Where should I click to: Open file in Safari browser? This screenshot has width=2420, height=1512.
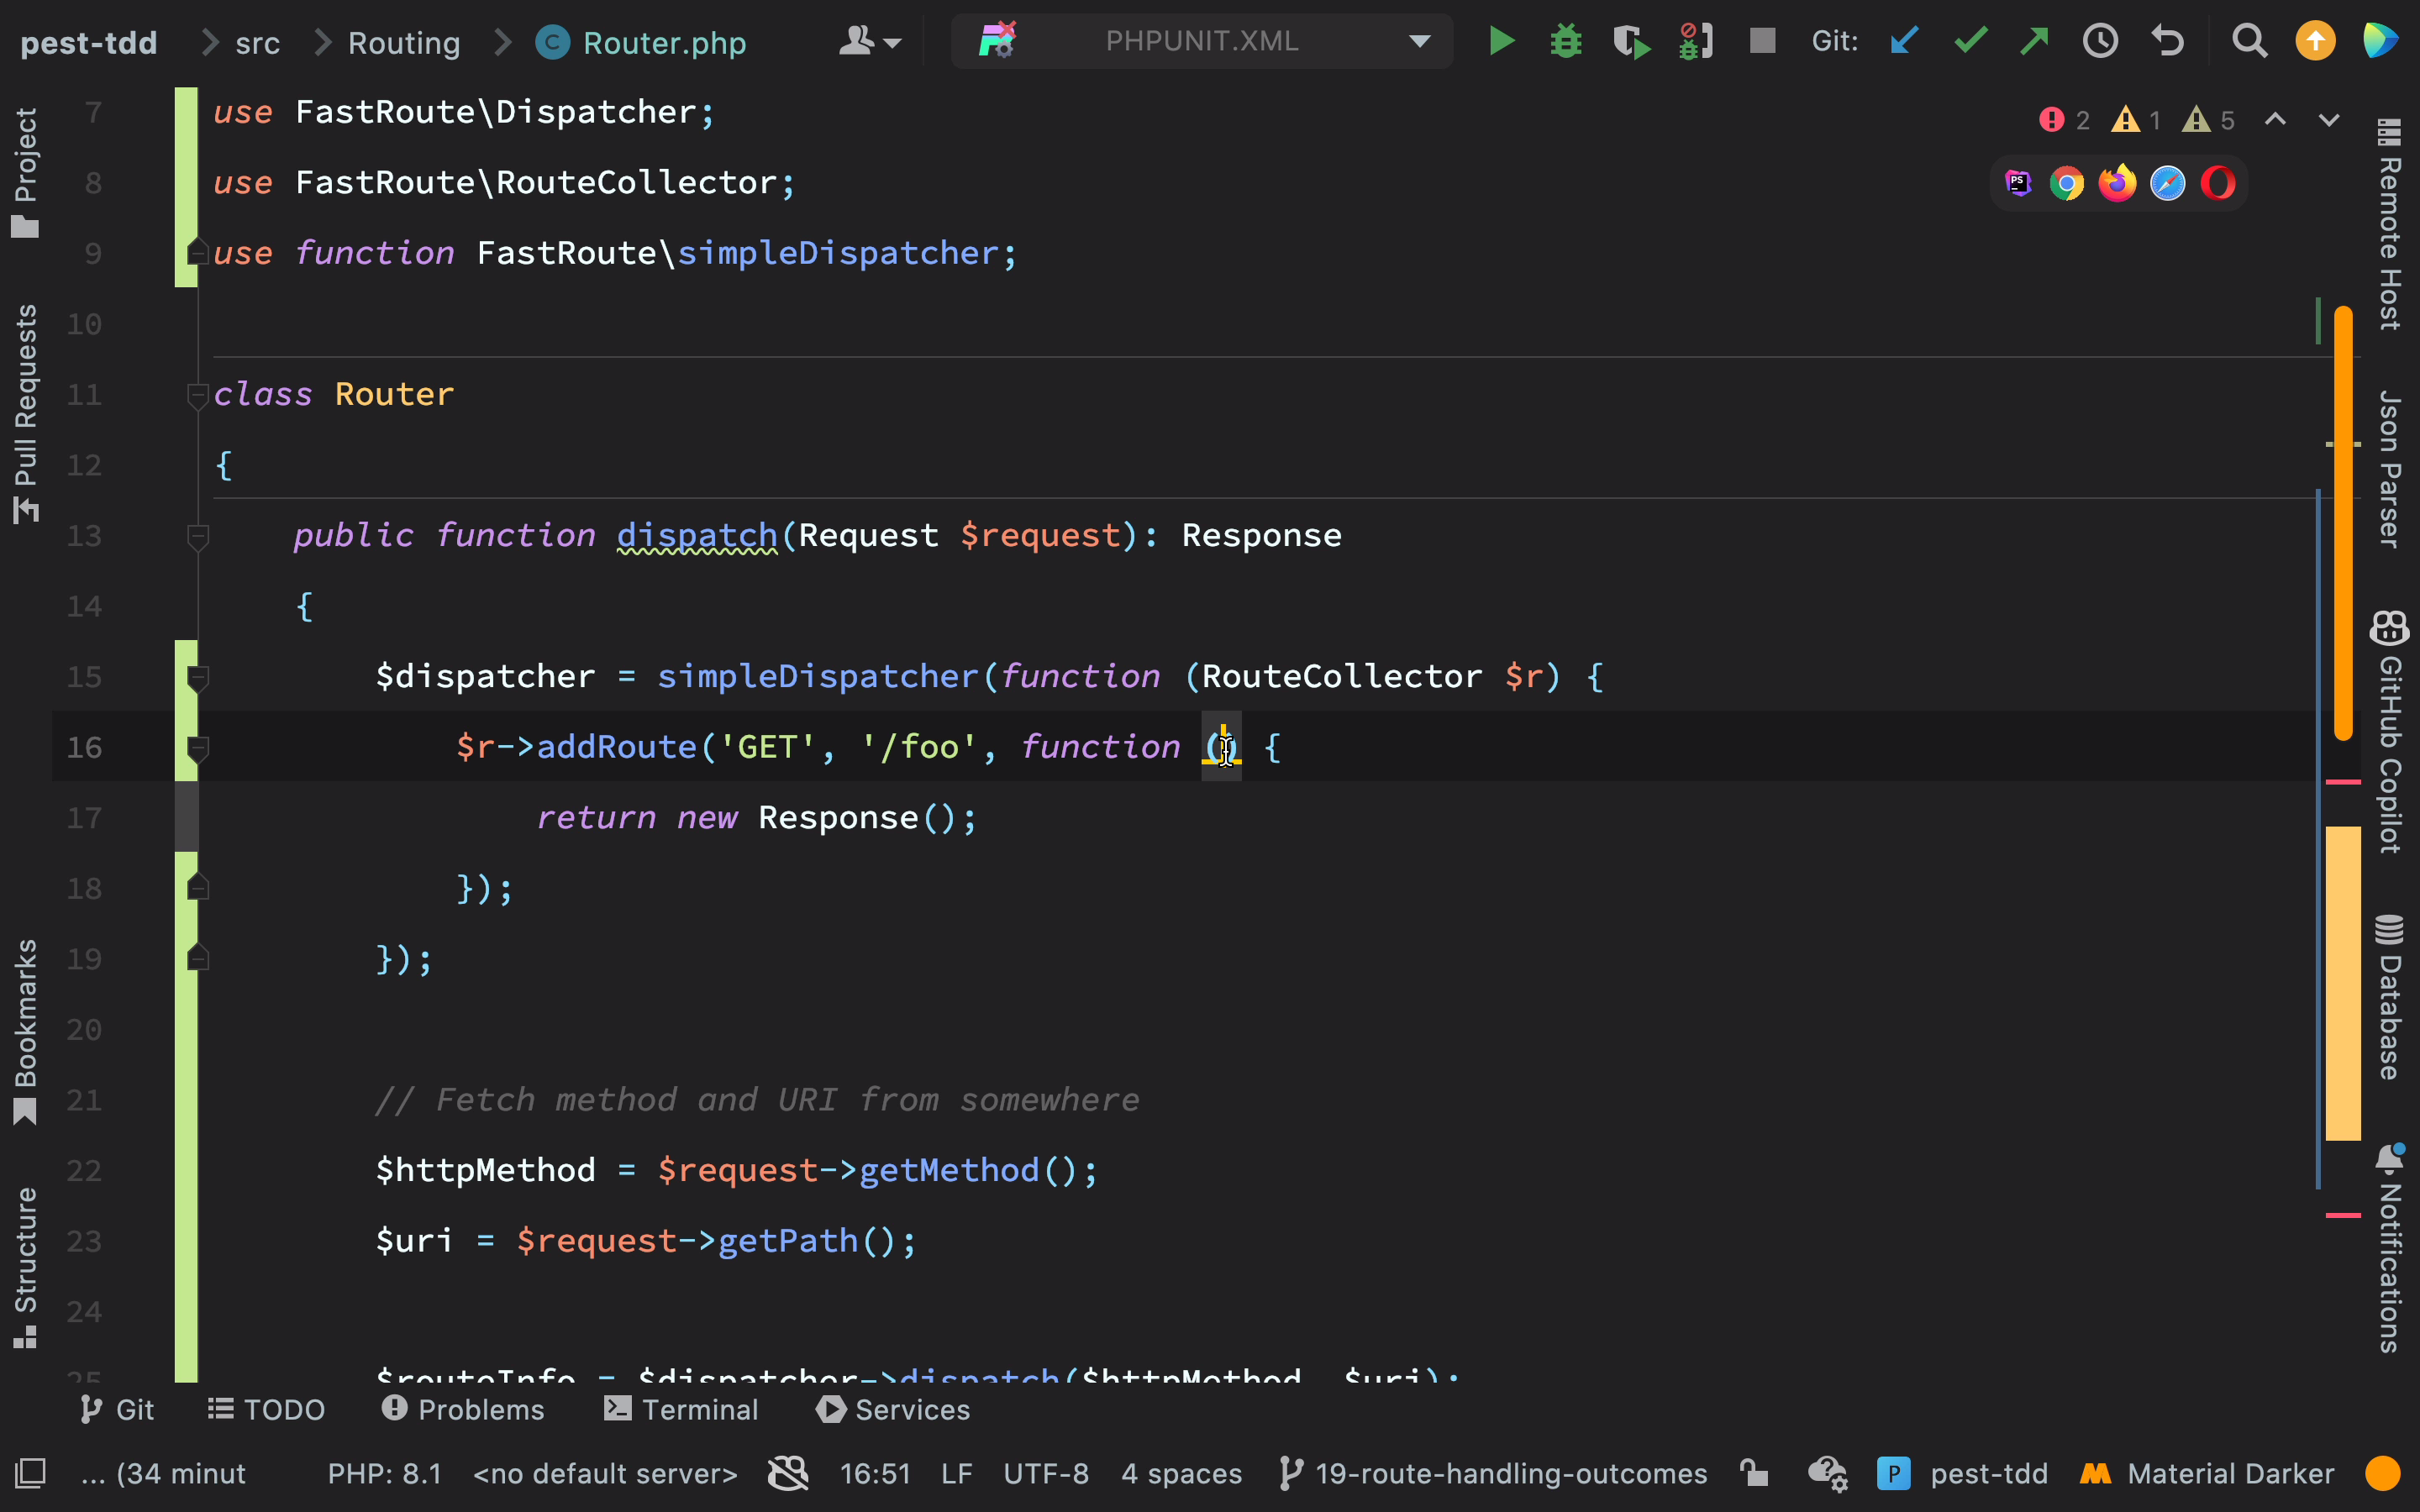(x=2167, y=183)
